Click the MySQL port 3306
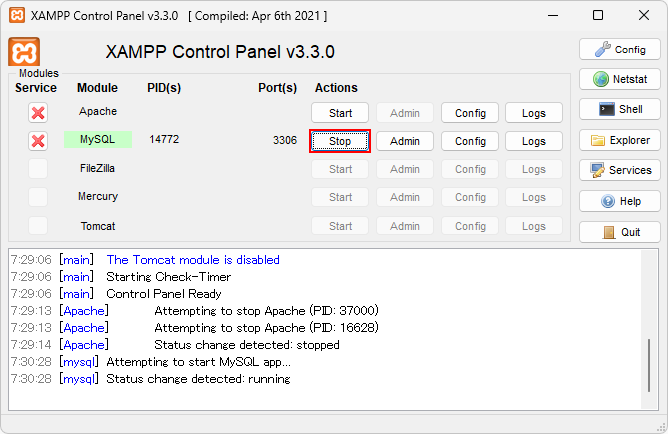Screen dimensions: 668x434 point(285,140)
